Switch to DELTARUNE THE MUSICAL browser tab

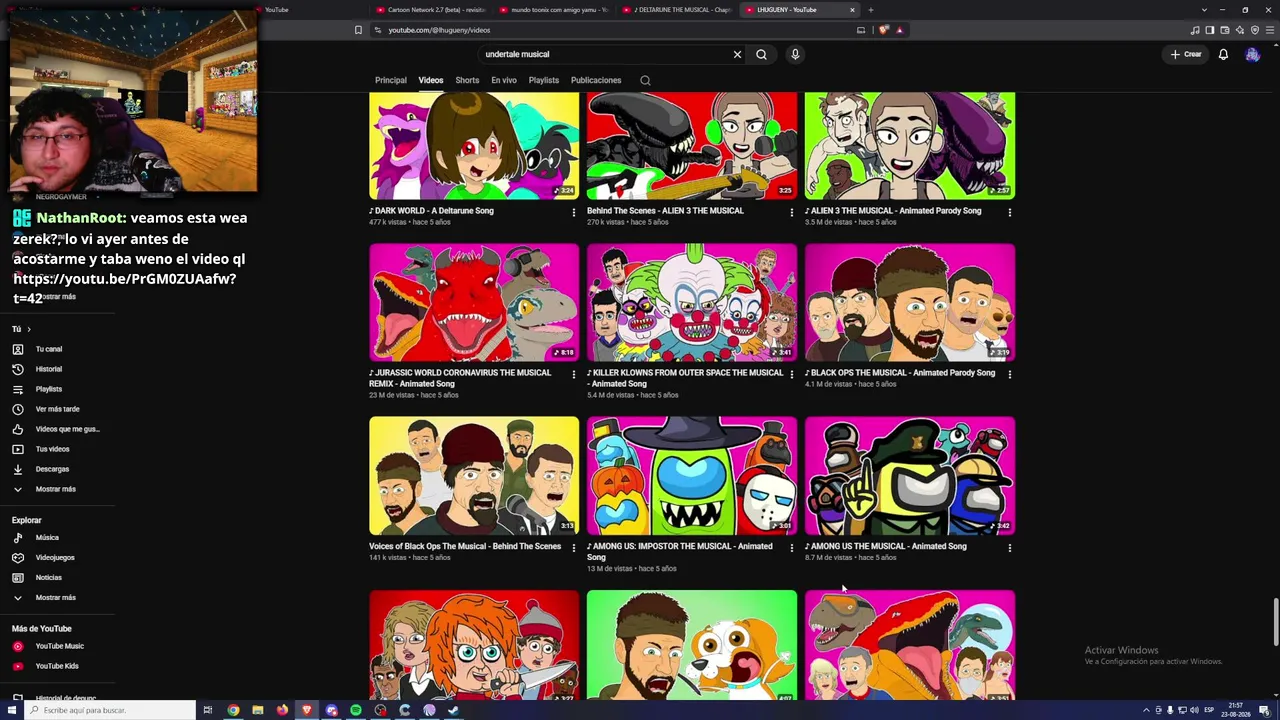click(x=678, y=10)
